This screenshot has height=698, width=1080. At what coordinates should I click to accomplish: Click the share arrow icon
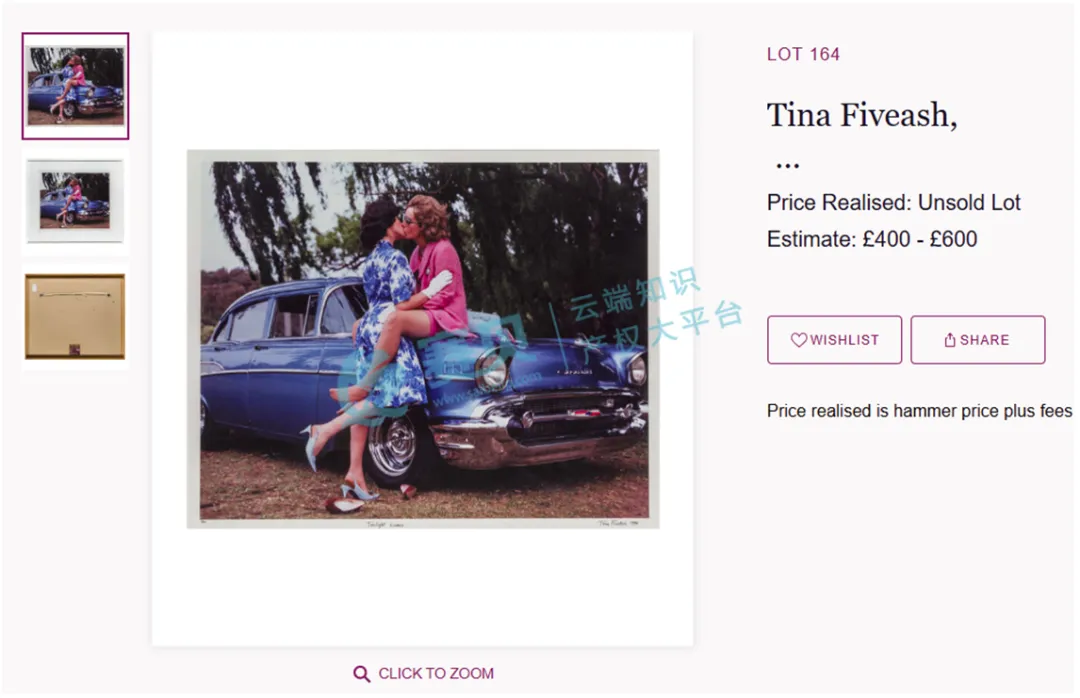coord(950,340)
